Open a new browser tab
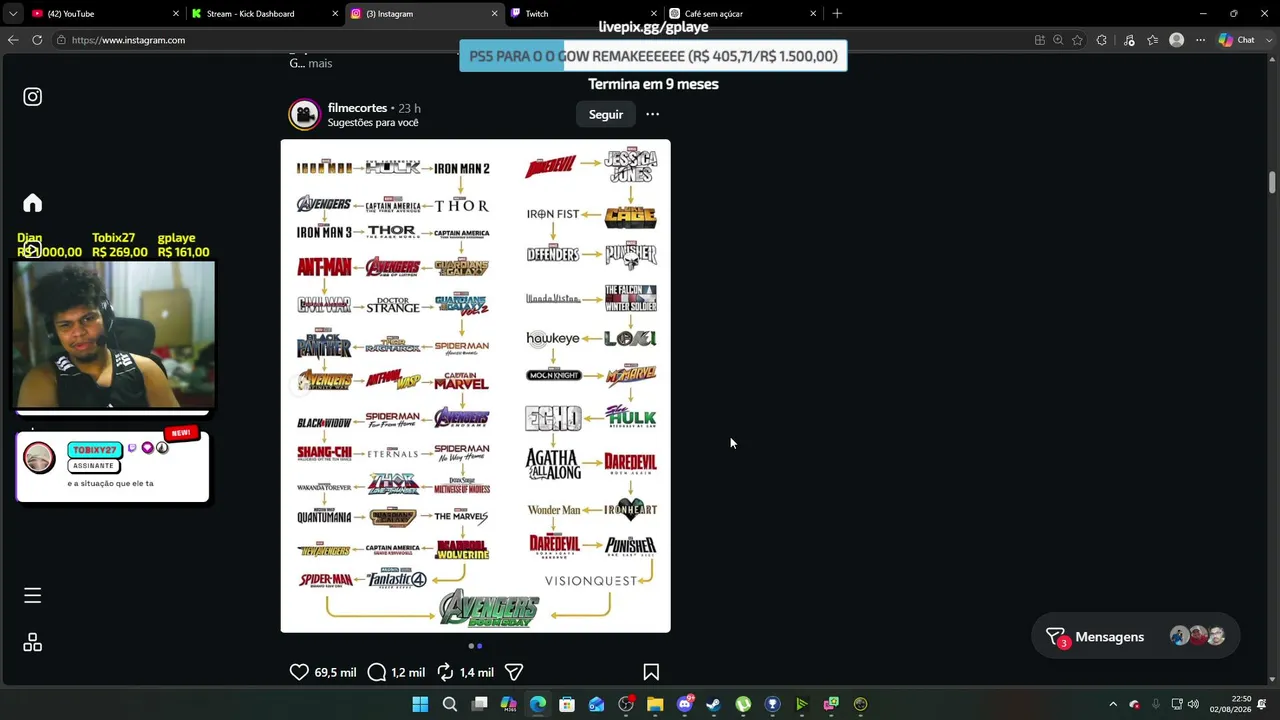The width and height of the screenshot is (1280, 720). point(837,14)
